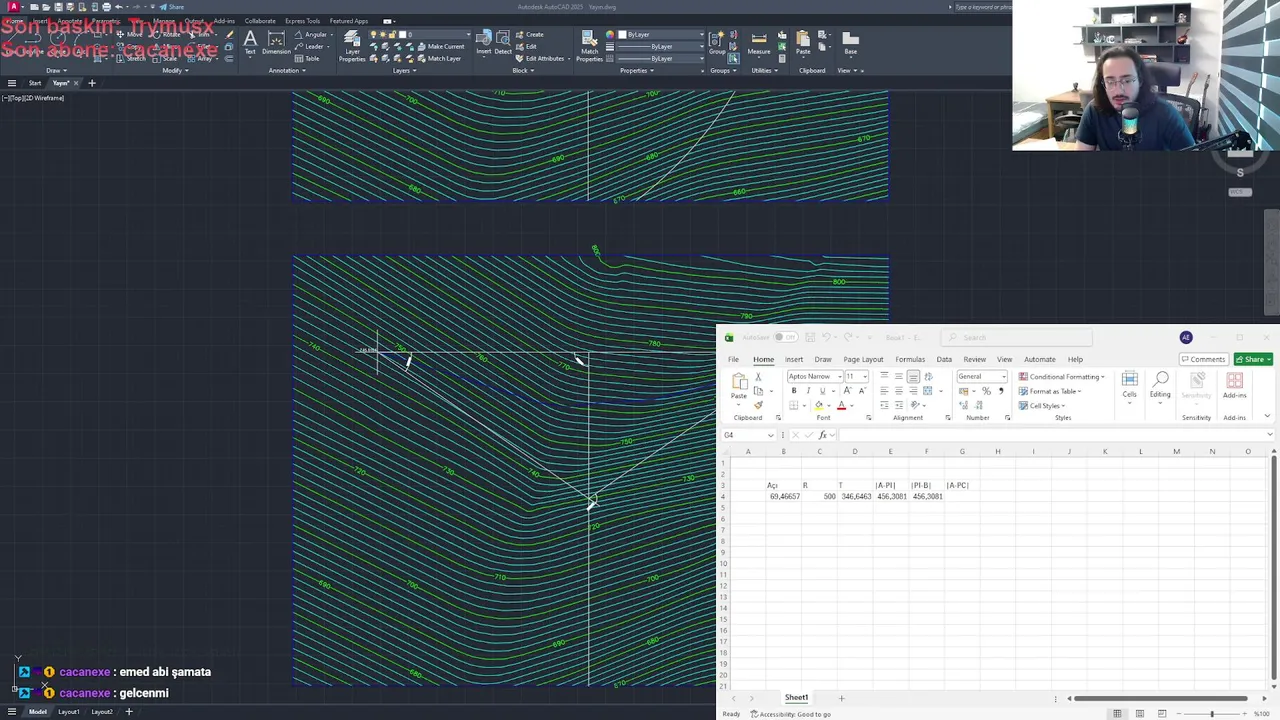Select Excel cell containing 69,46657

pos(784,497)
